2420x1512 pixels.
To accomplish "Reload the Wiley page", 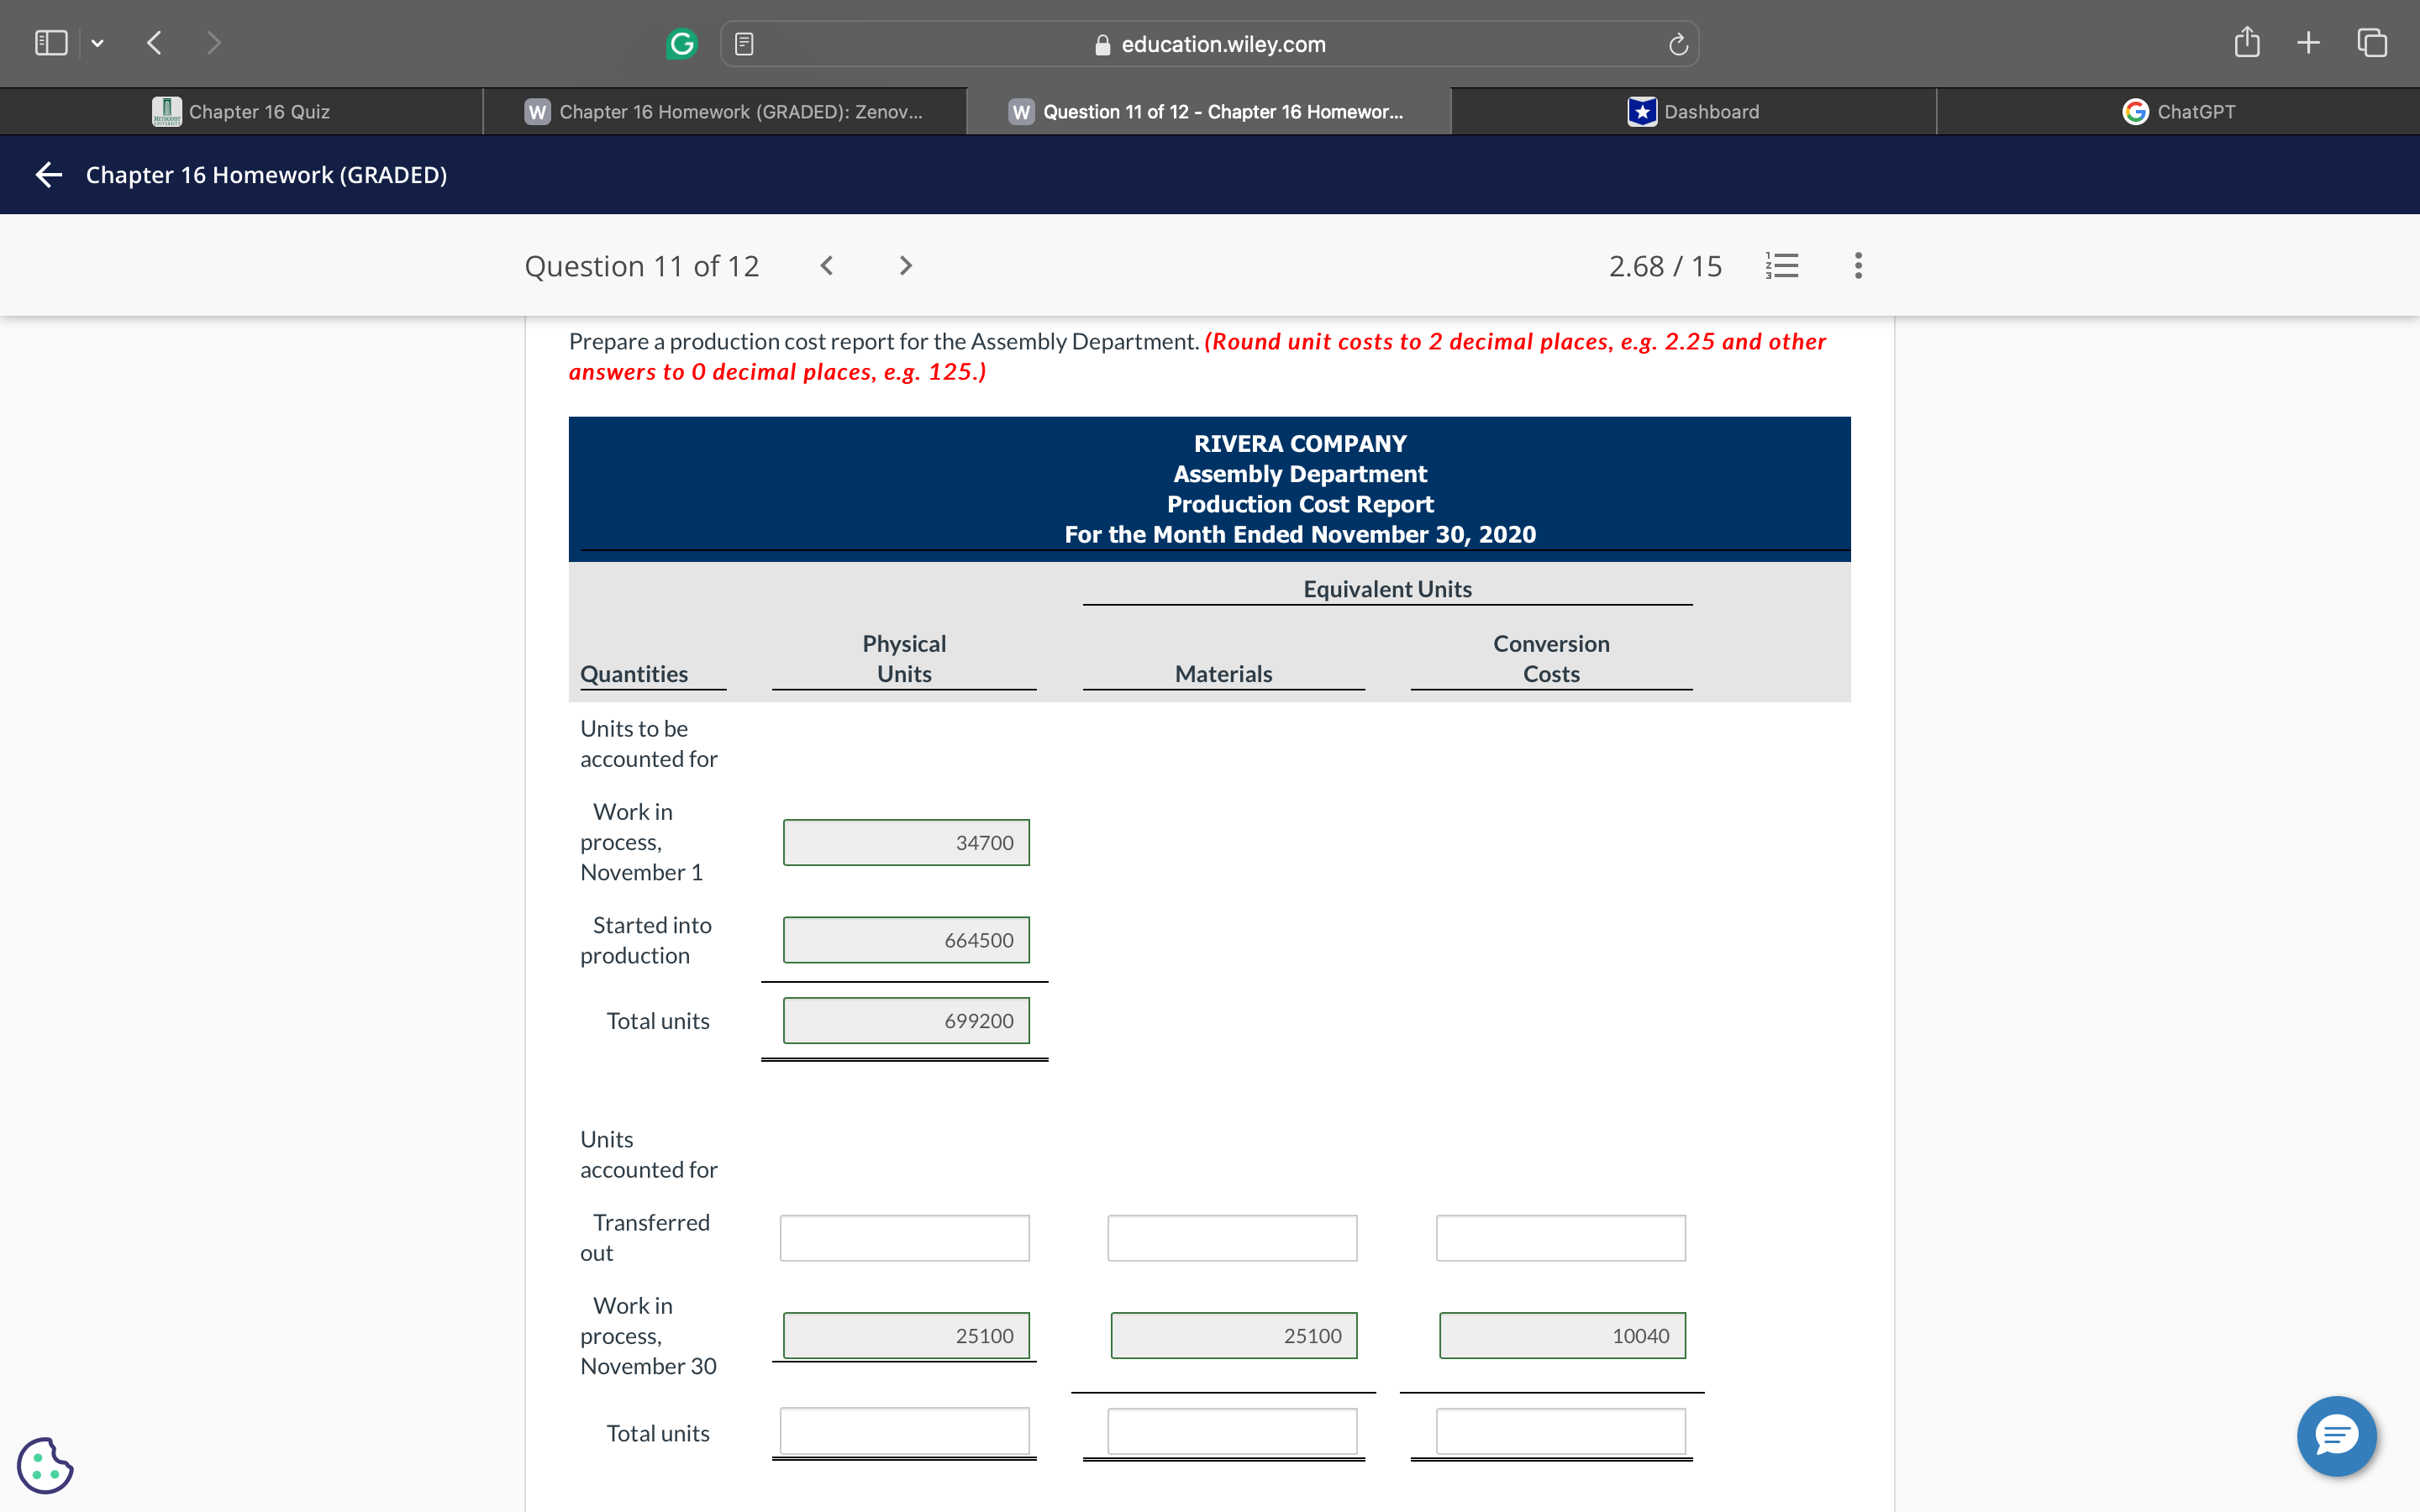I will pos(1676,43).
